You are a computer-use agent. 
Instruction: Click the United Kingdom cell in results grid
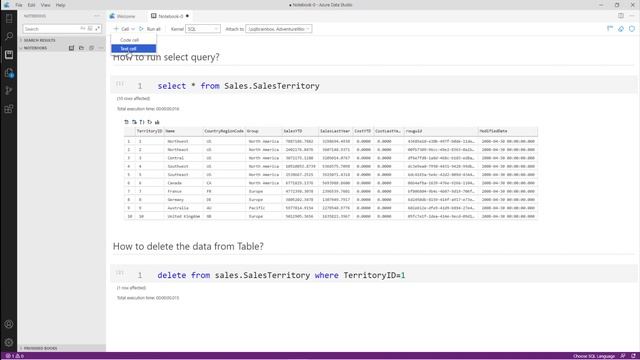pos(184,216)
